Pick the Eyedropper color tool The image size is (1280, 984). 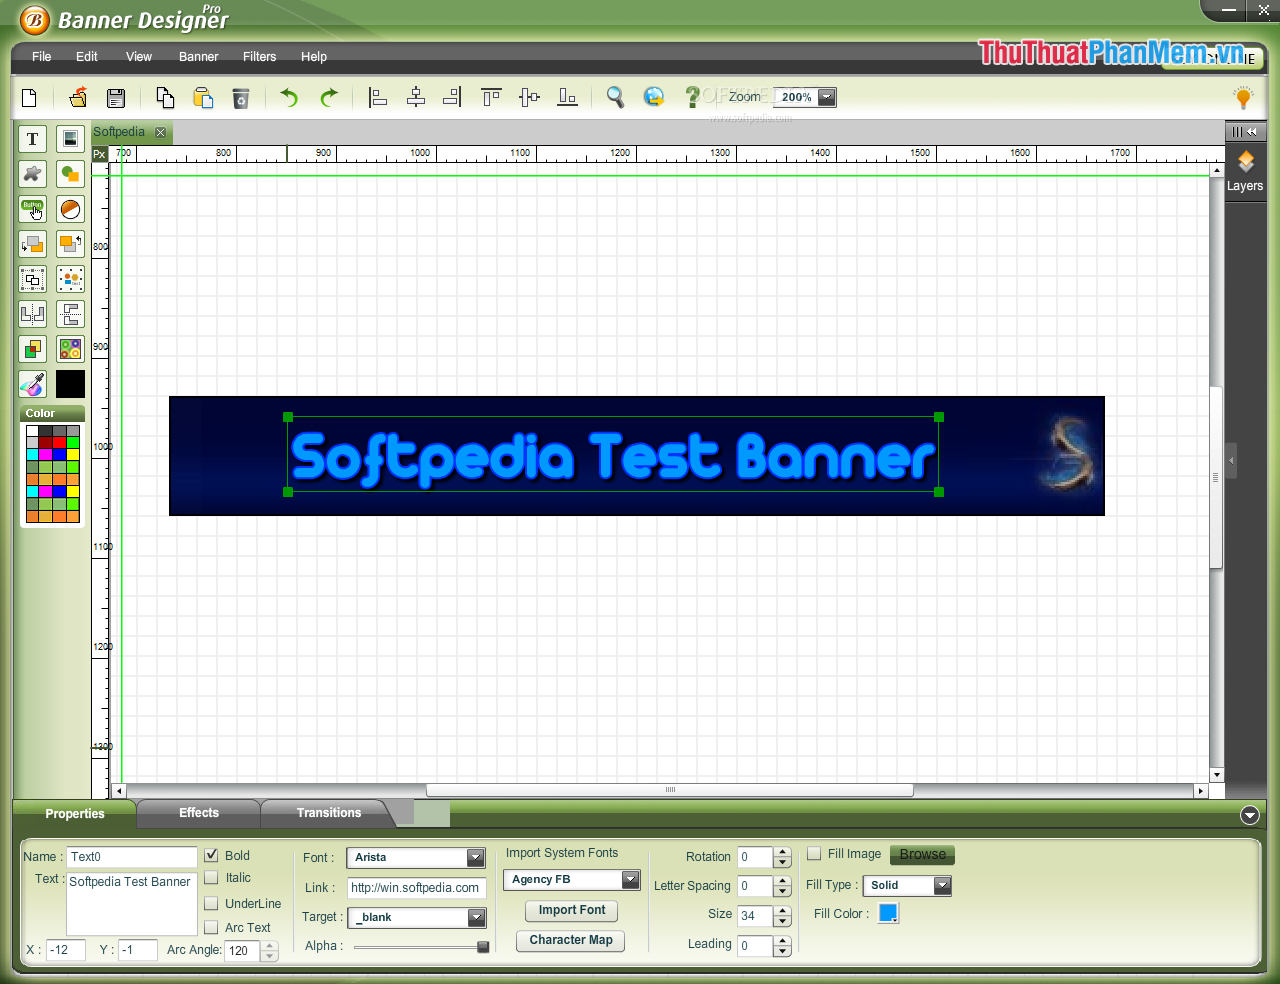point(31,384)
